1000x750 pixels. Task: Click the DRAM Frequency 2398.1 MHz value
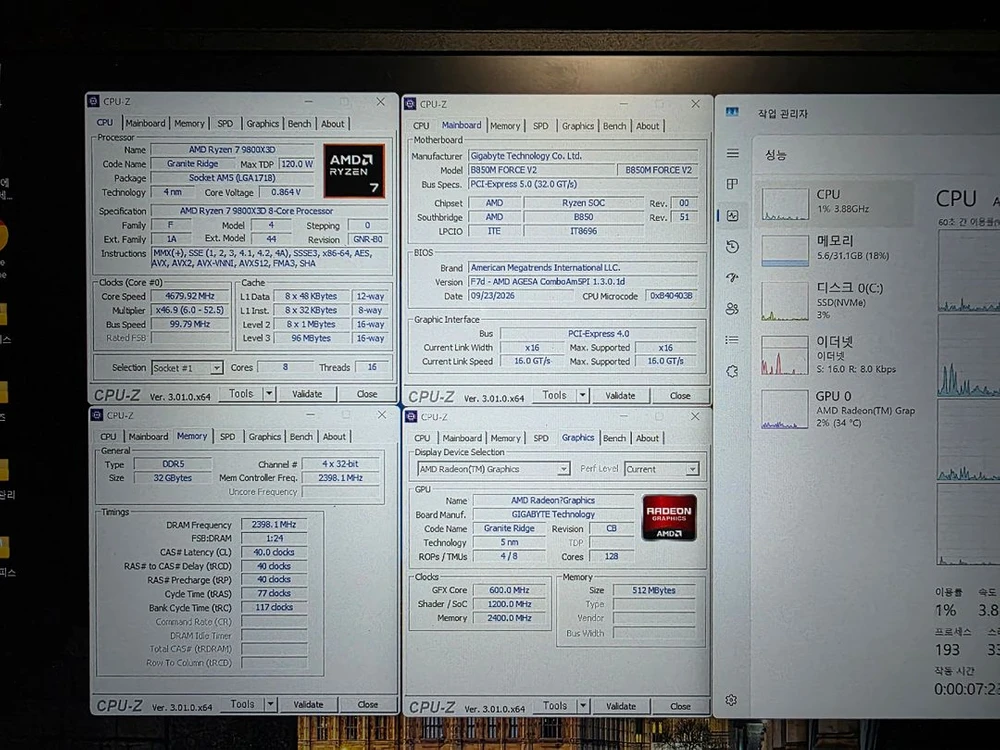click(x=274, y=524)
